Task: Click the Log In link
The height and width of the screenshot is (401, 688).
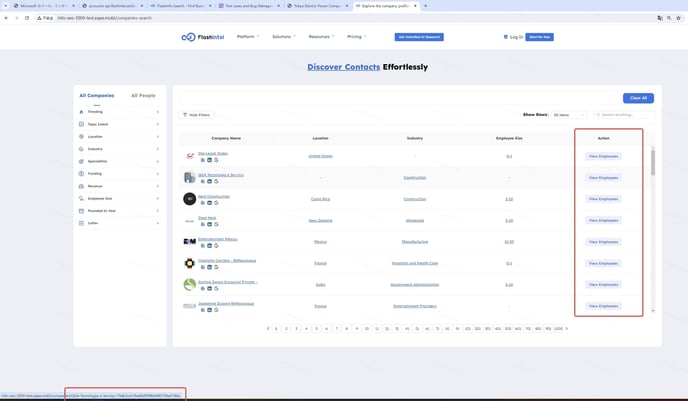Action: (516, 37)
